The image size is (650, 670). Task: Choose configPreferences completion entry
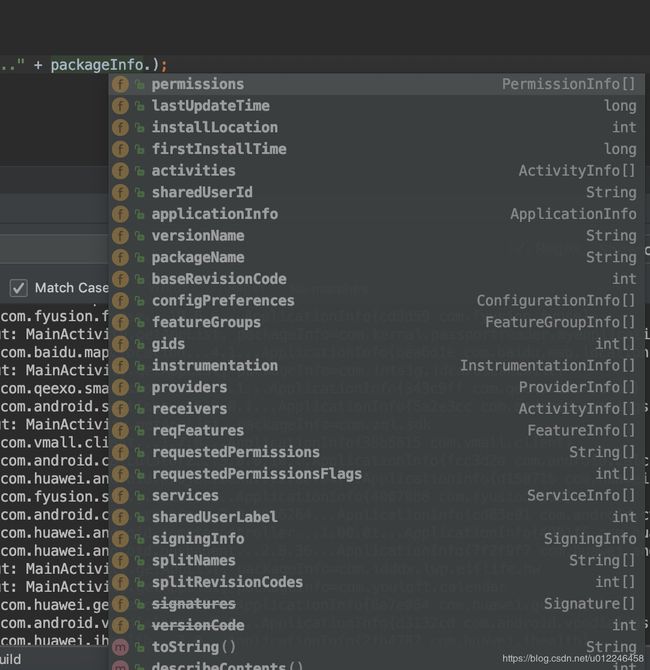376,301
